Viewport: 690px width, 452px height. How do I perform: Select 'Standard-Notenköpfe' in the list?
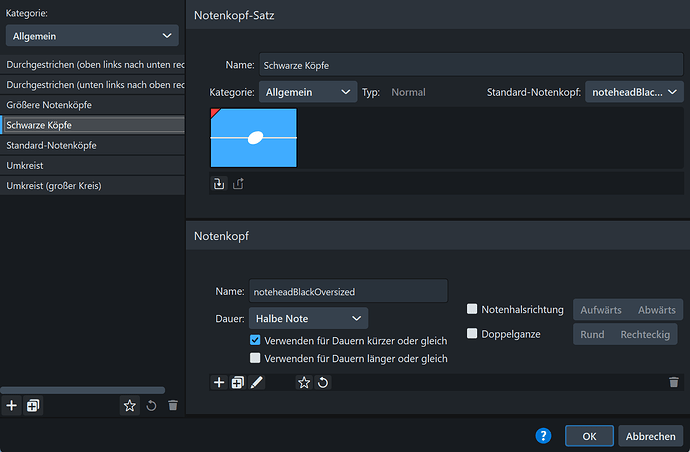click(x=92, y=146)
